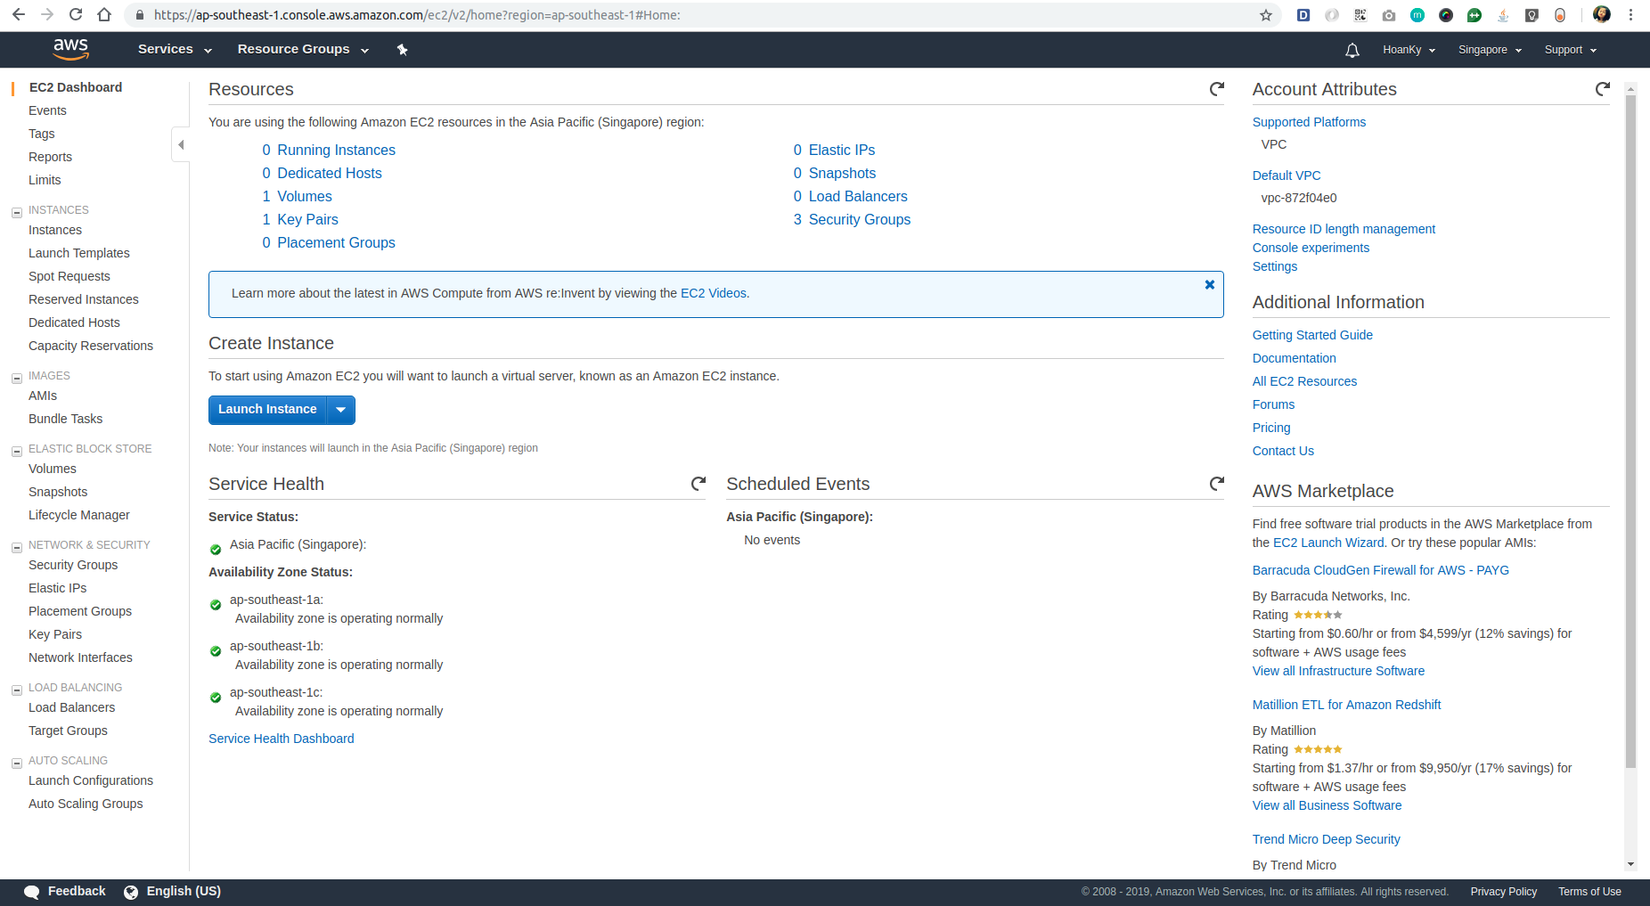
Task: Open the Support menu
Action: click(1570, 50)
